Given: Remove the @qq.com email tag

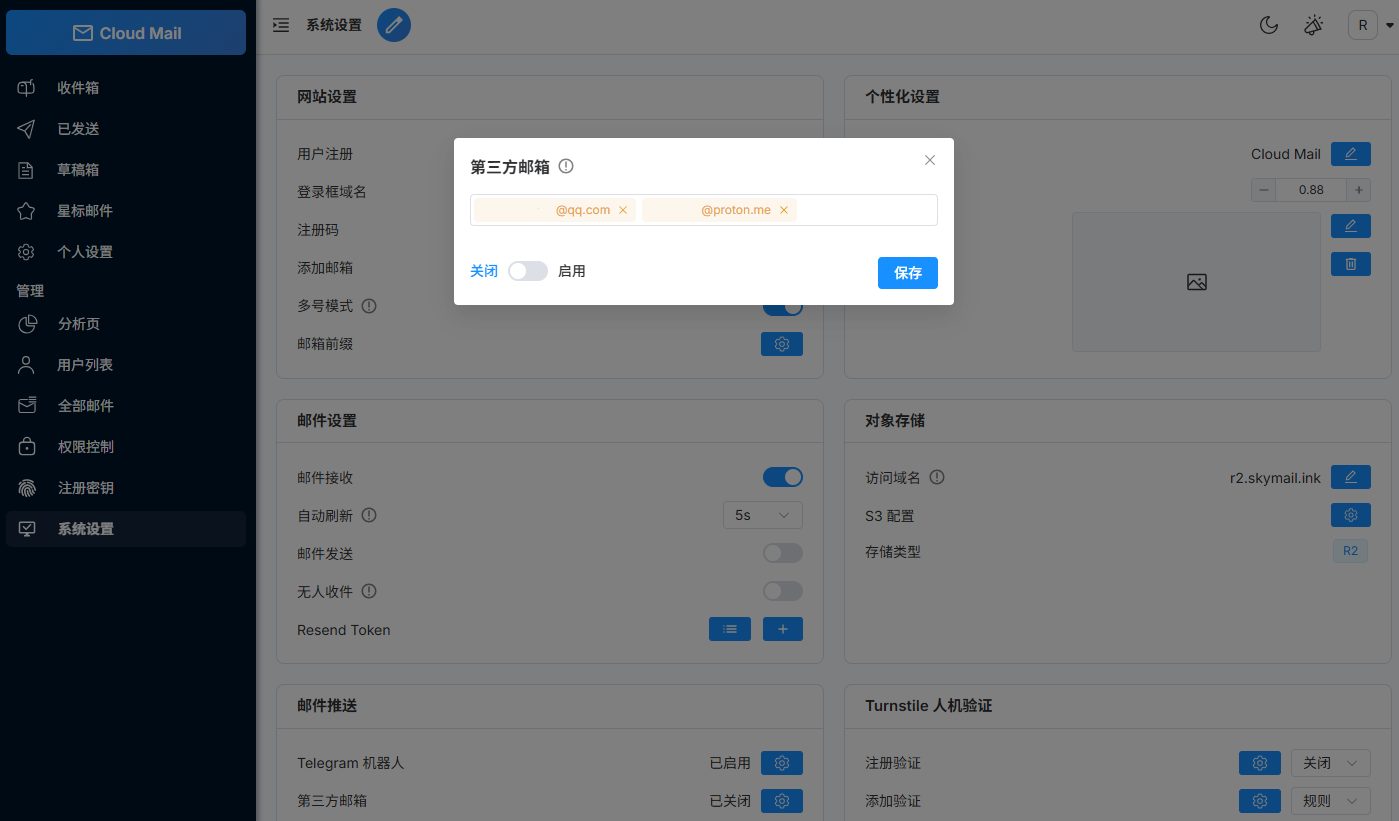Looking at the screenshot, I should pos(623,210).
